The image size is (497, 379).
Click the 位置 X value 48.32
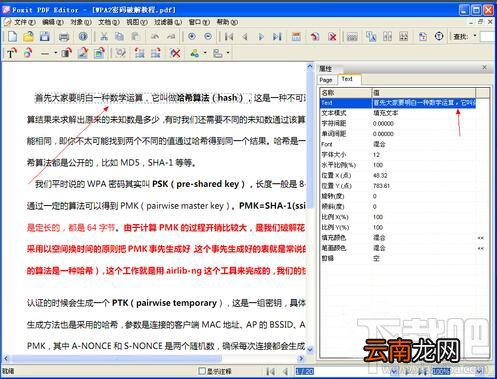(380, 175)
